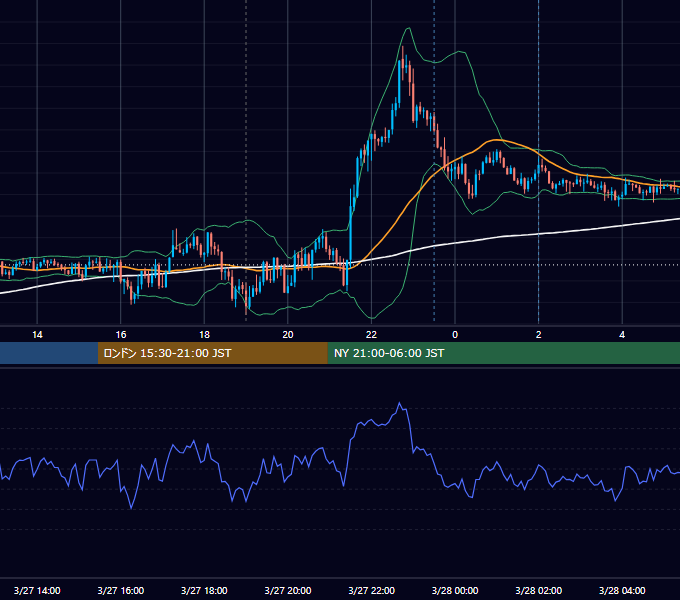This screenshot has height=600, width=680.
Task: Click the 18 hour label on the price chart axis
Action: click(x=204, y=335)
